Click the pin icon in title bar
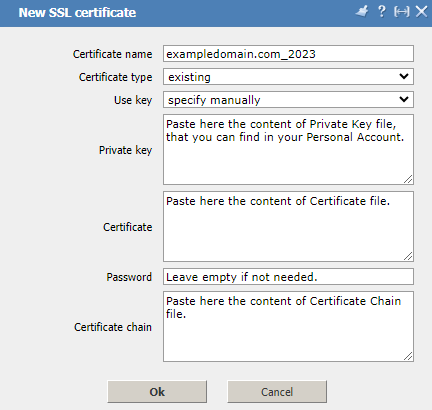Viewport: 432px width, 410px height. [x=362, y=12]
